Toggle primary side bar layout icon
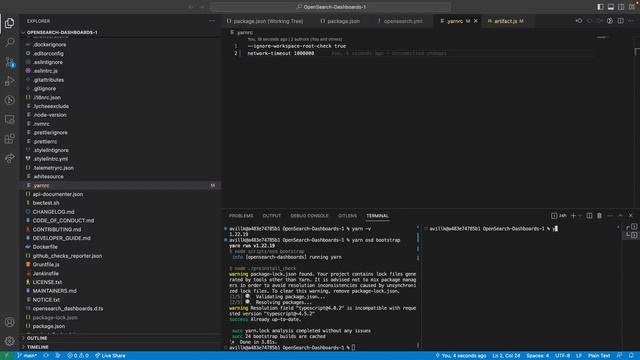 [600, 7]
